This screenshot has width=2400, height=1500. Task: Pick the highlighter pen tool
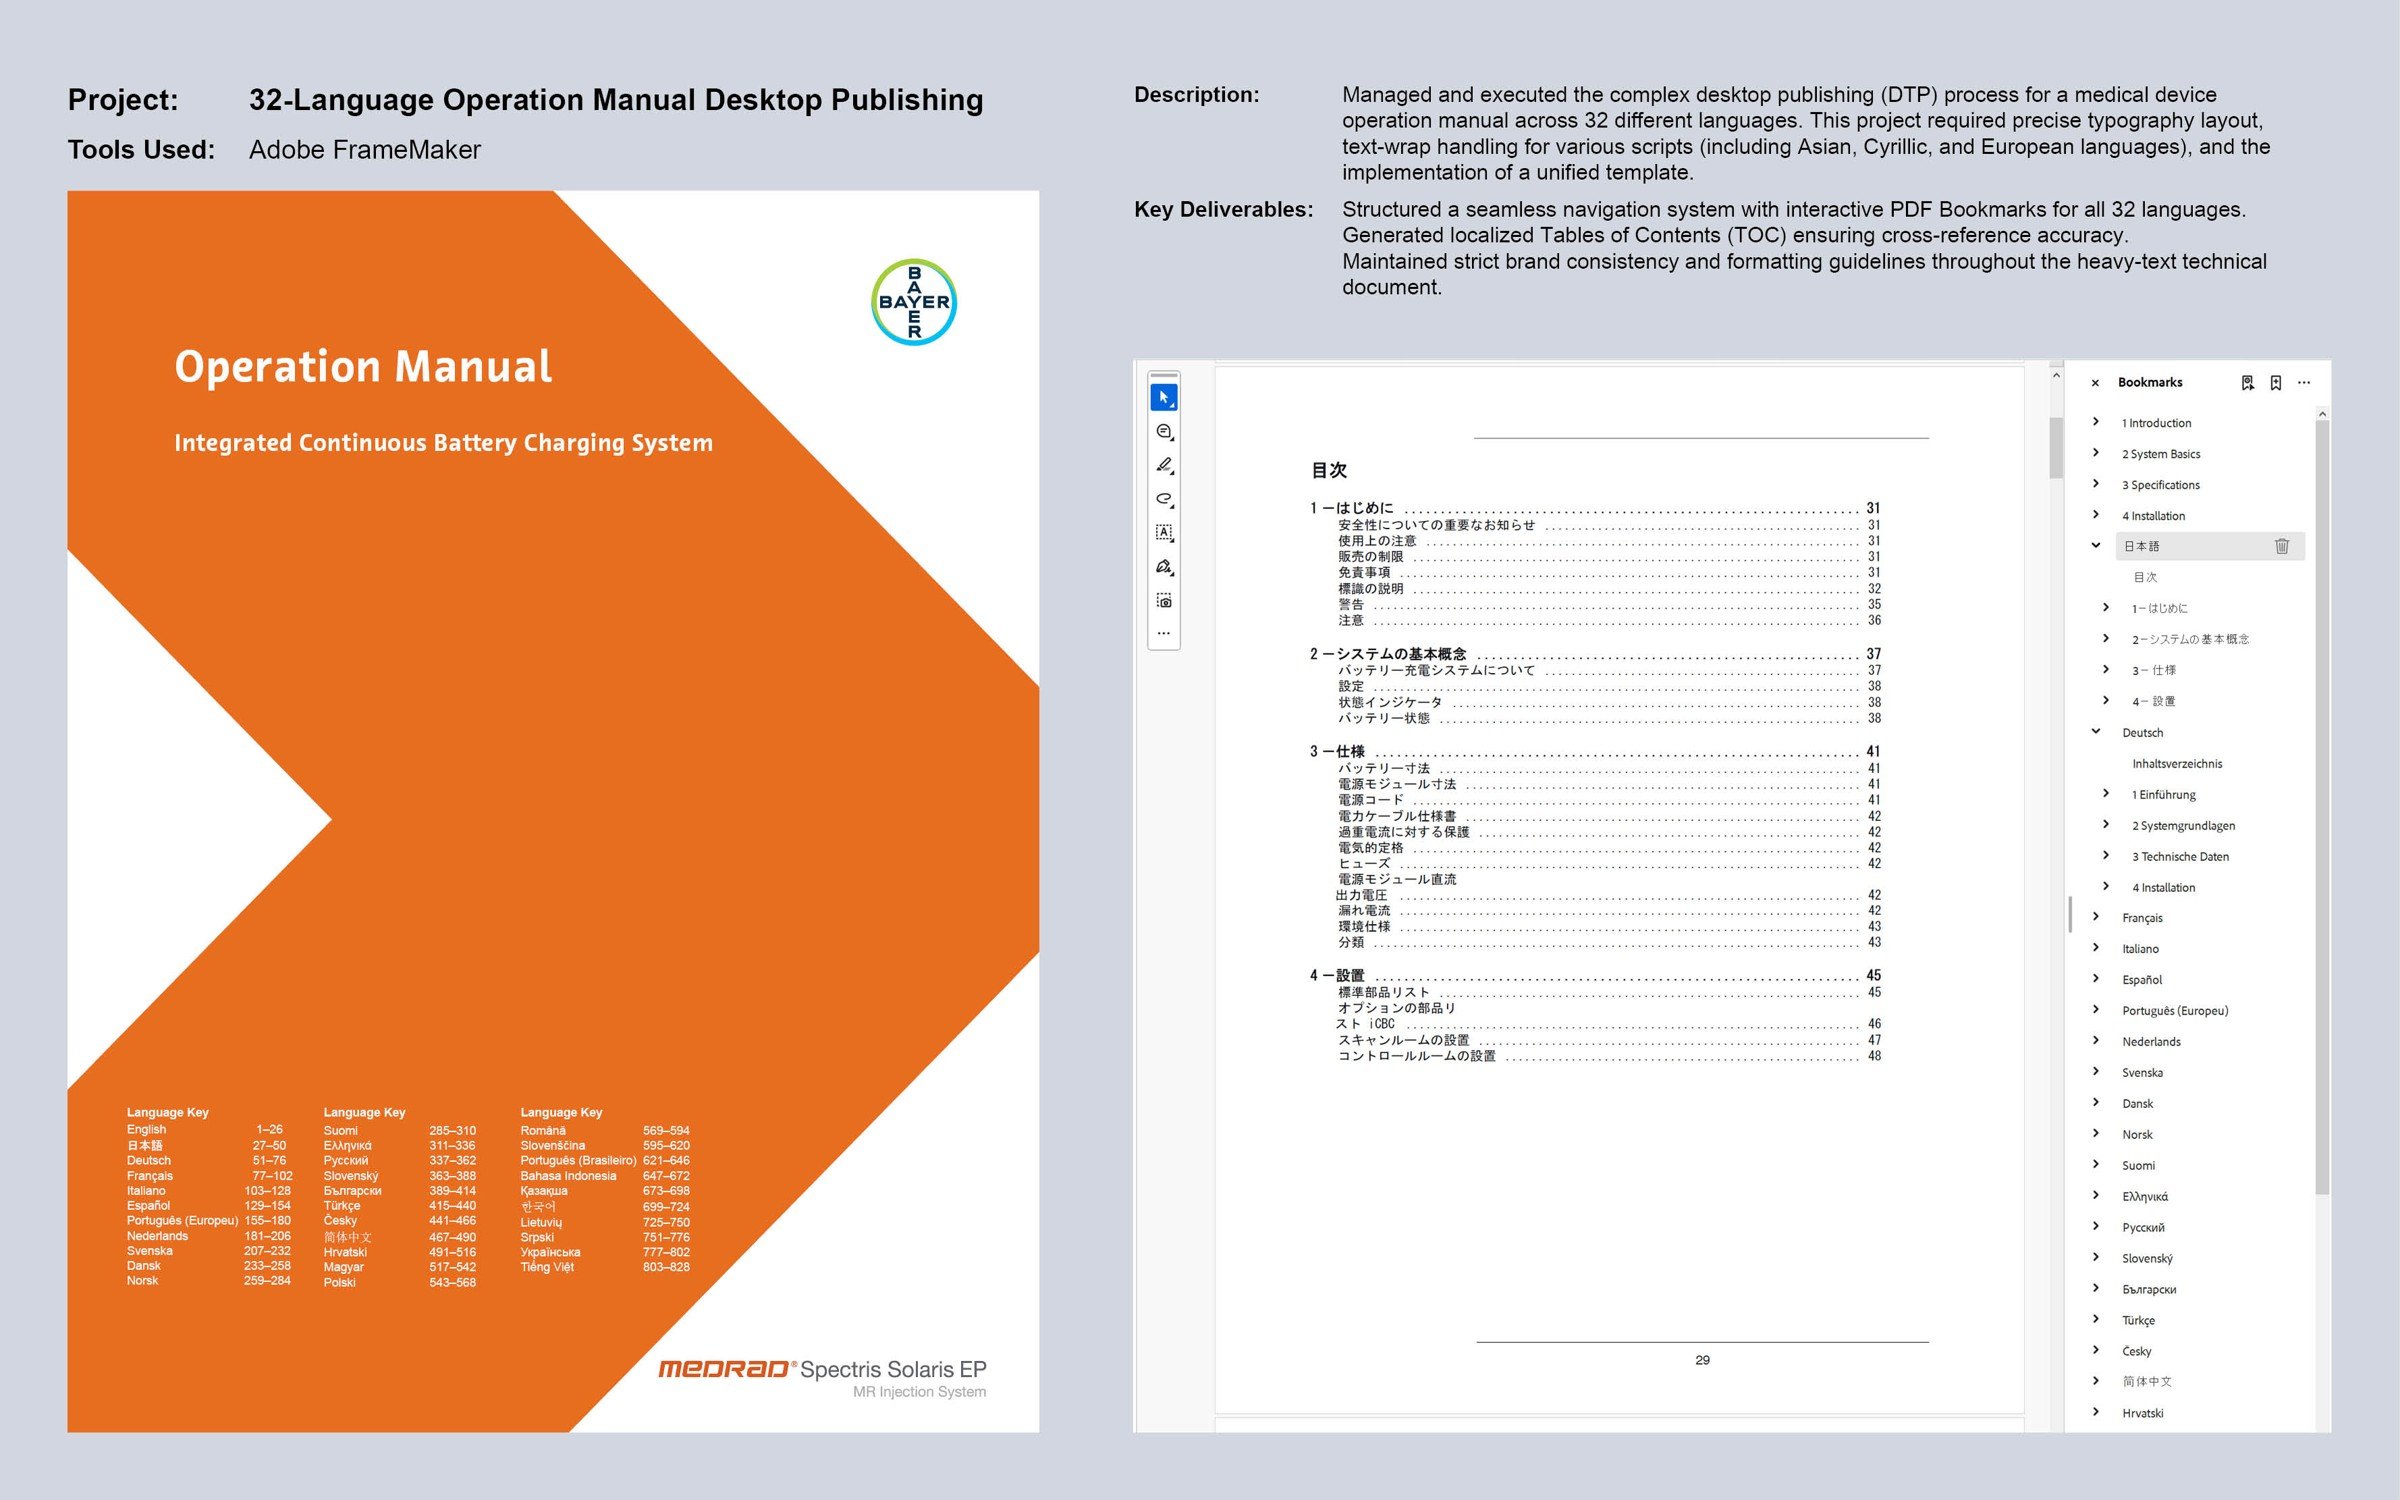[x=1163, y=465]
